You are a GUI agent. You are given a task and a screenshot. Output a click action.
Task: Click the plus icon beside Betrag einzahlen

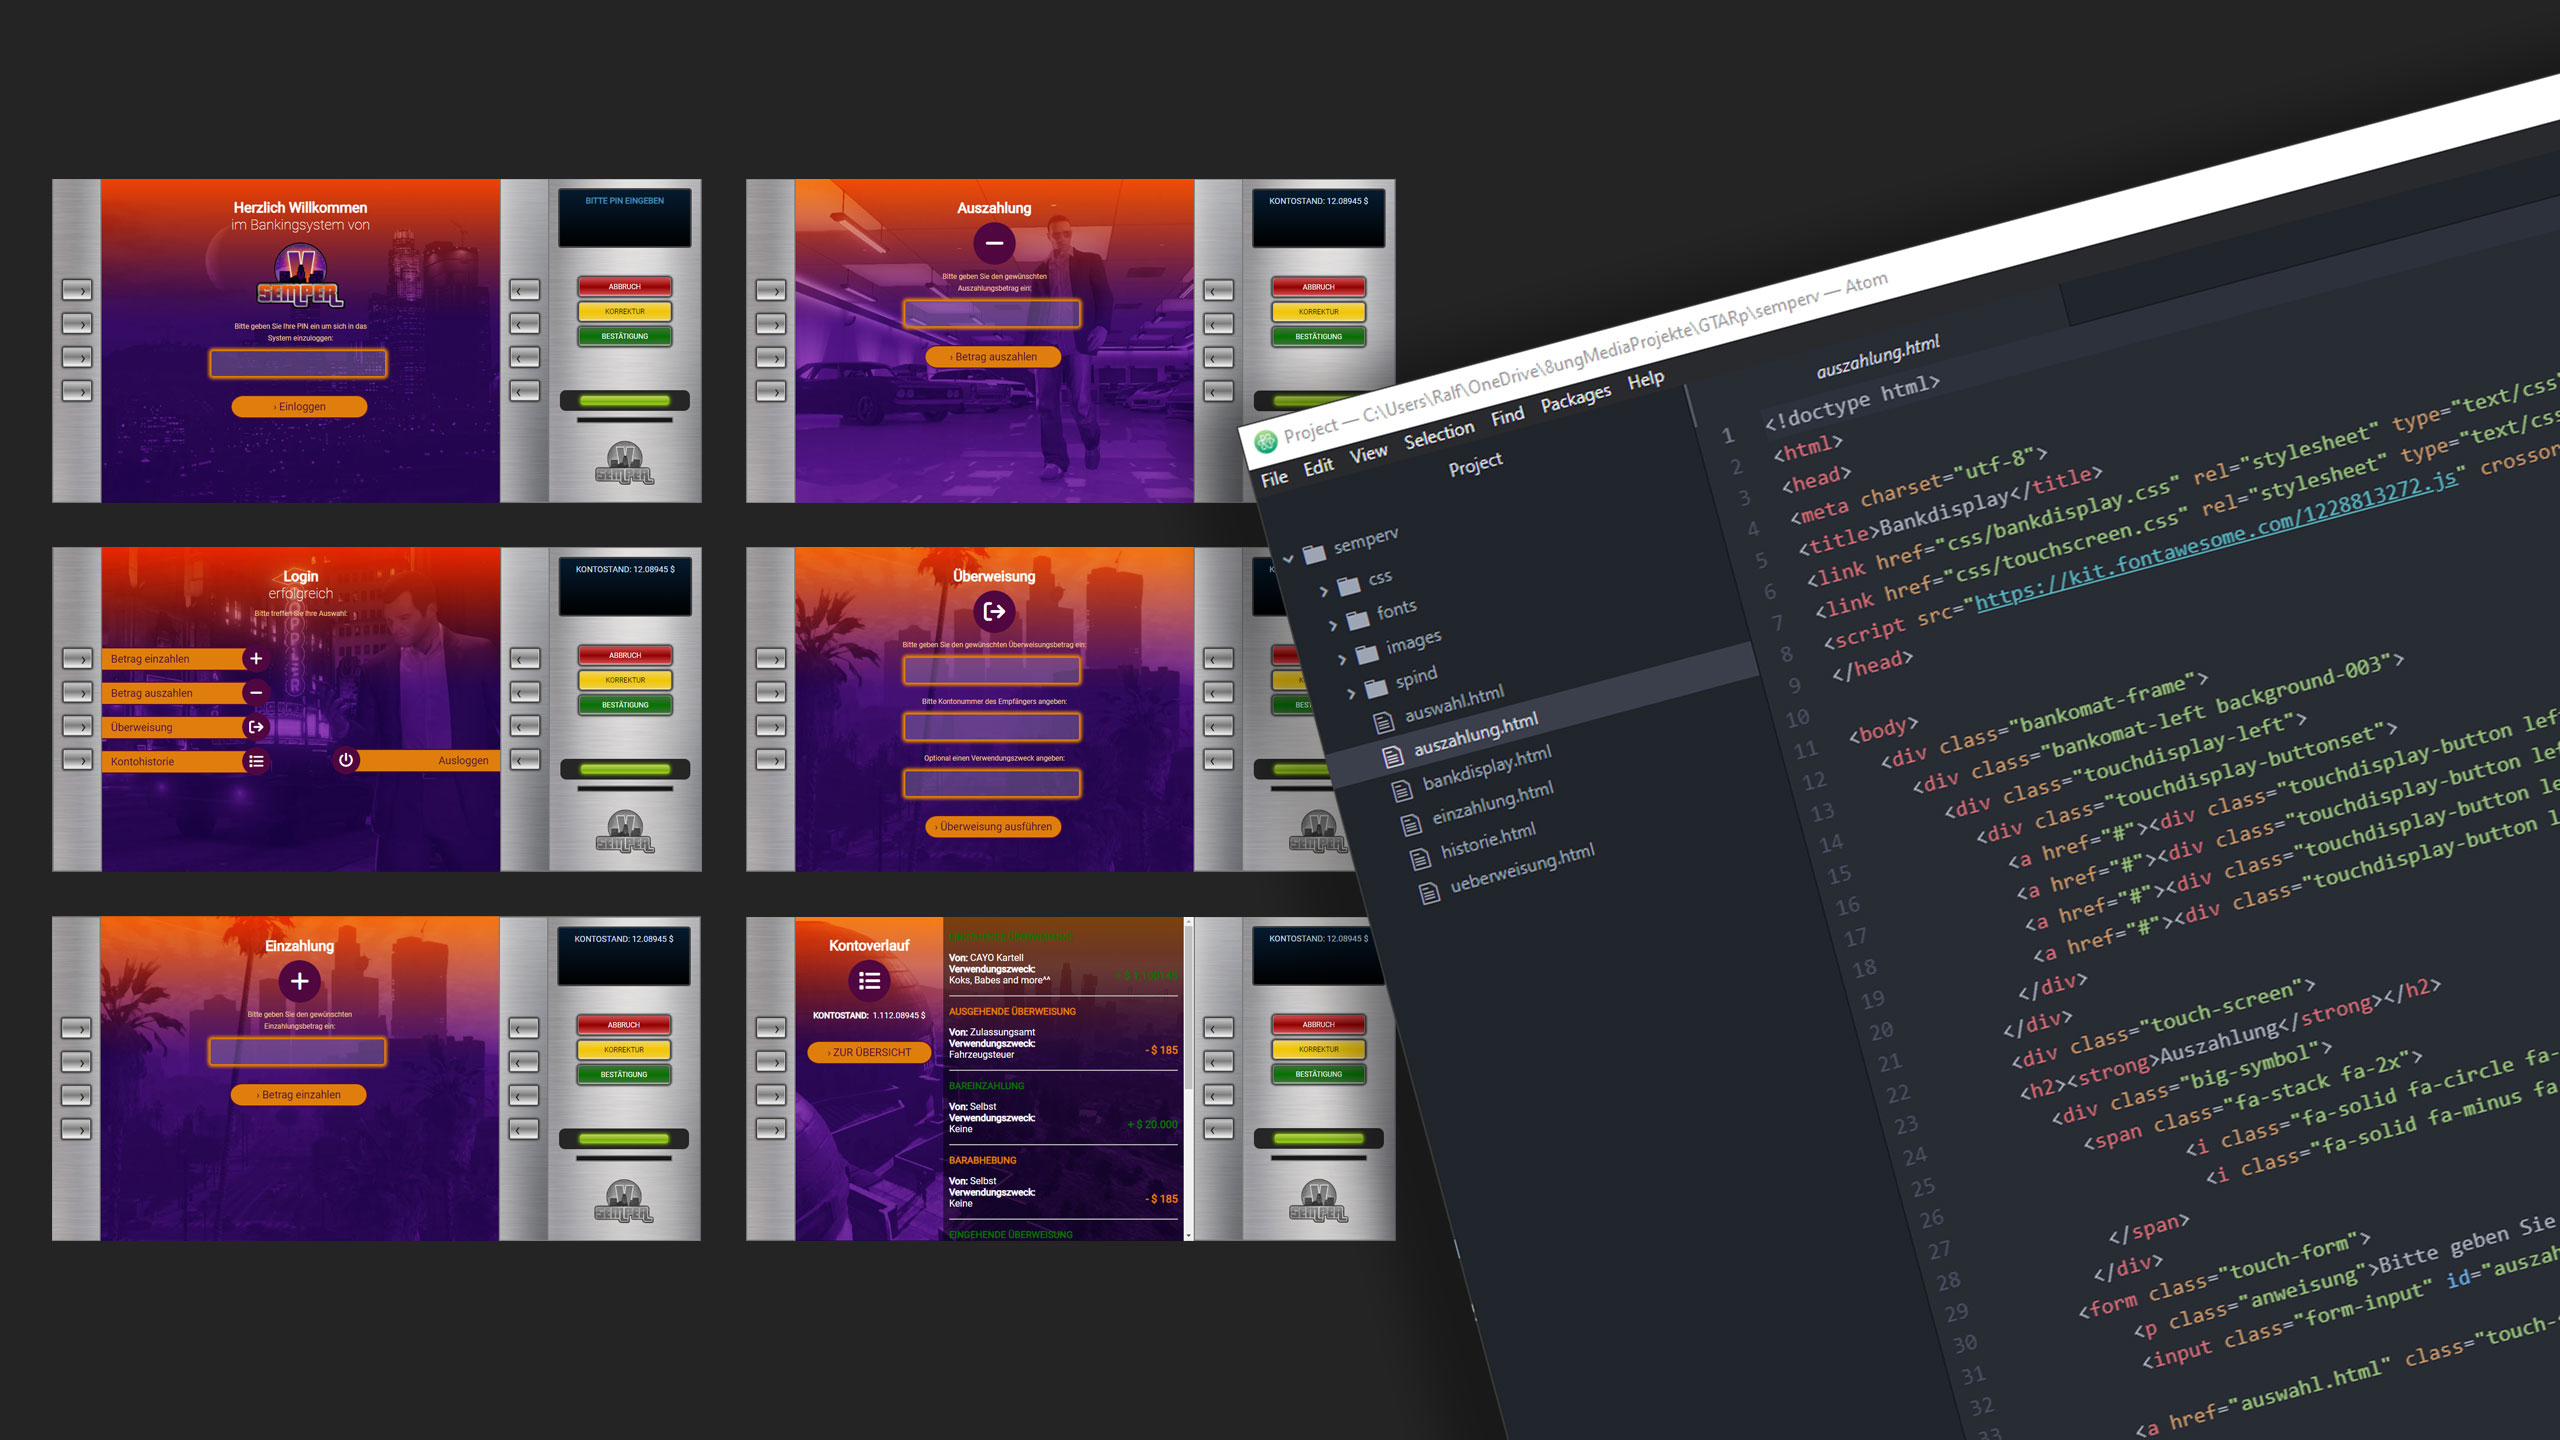[x=256, y=658]
